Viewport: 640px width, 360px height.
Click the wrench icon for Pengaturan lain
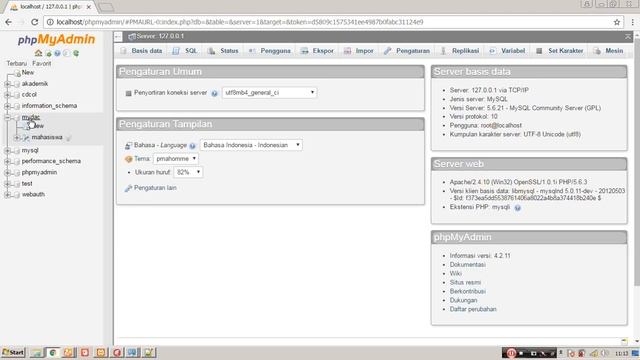[x=128, y=188]
